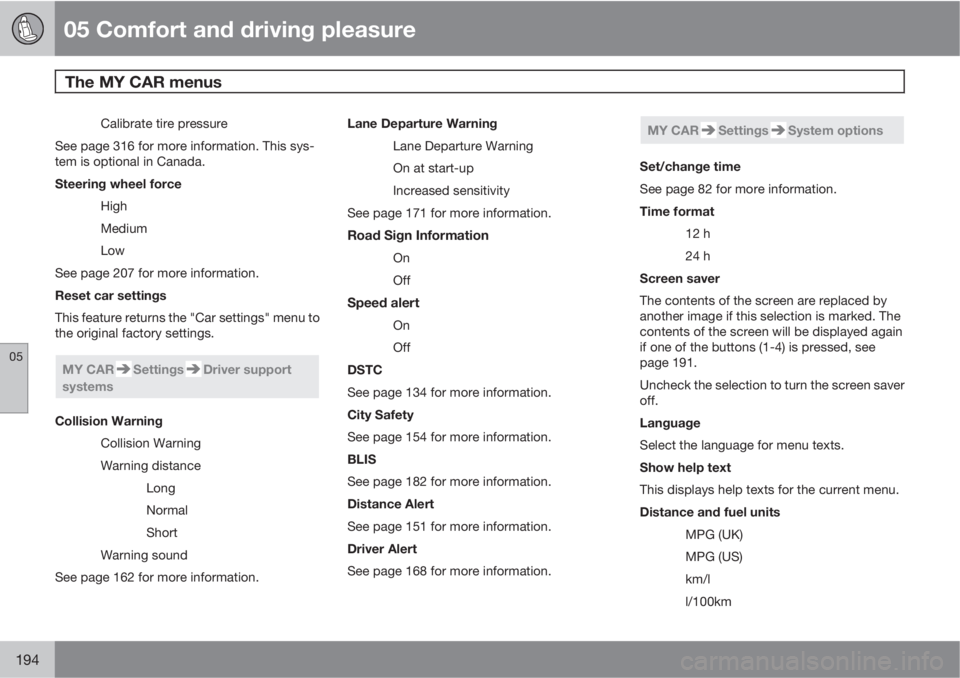
Task: Select the '05 Comfort and driving pleasure' heading
Action: [x=239, y=29]
